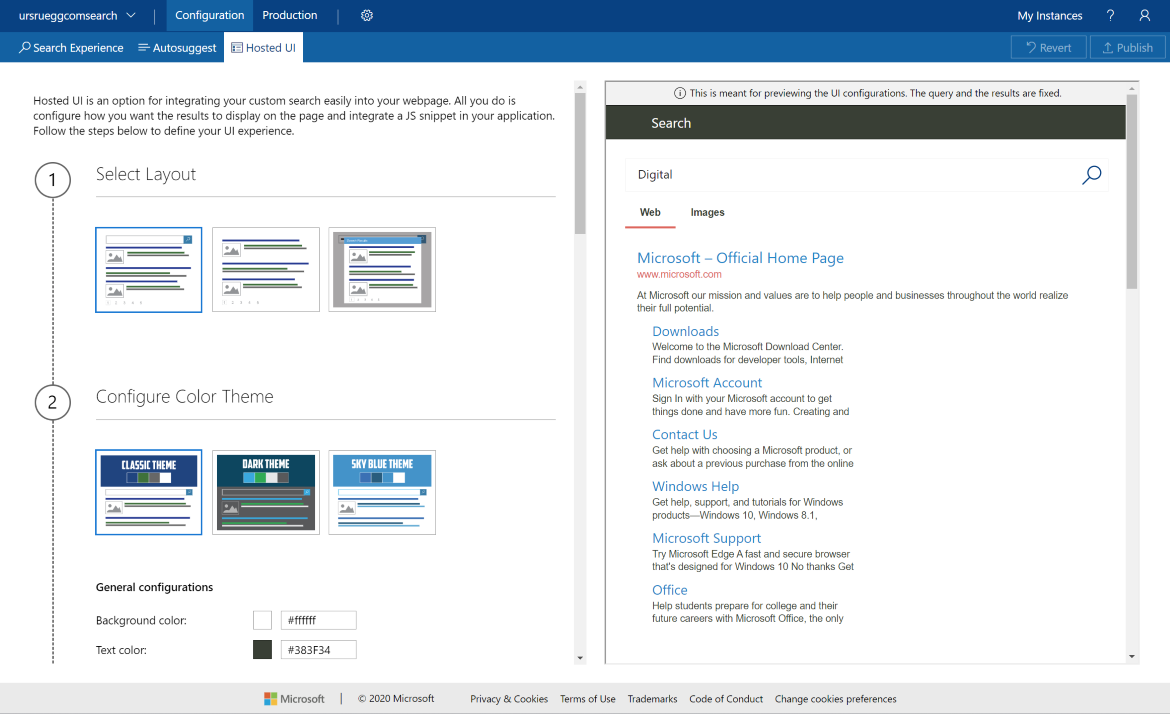Screen dimensions: 1170x714
Task: Click the General configurations label
Action: click(154, 587)
